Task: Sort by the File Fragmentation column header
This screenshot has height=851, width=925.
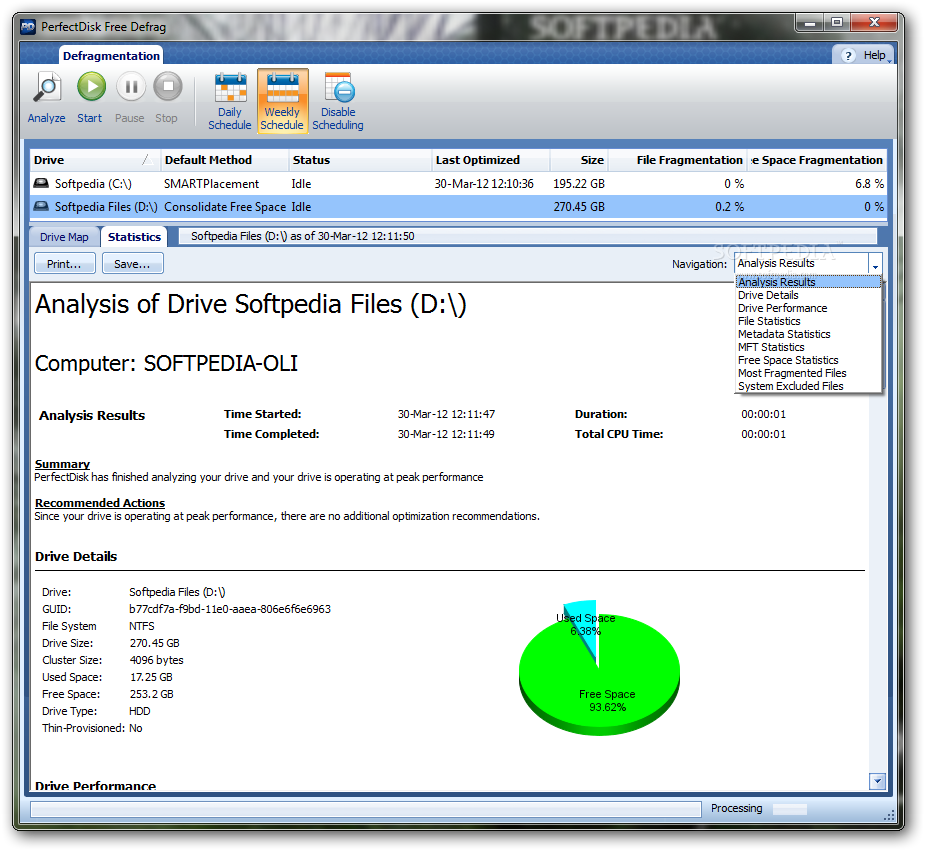Action: (677, 160)
